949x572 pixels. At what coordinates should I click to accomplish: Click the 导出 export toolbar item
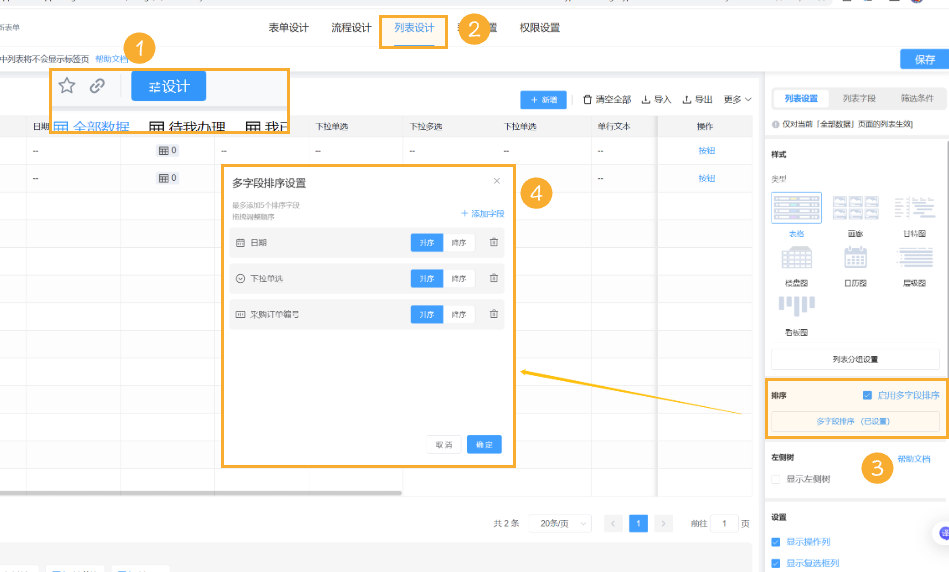tap(697, 99)
